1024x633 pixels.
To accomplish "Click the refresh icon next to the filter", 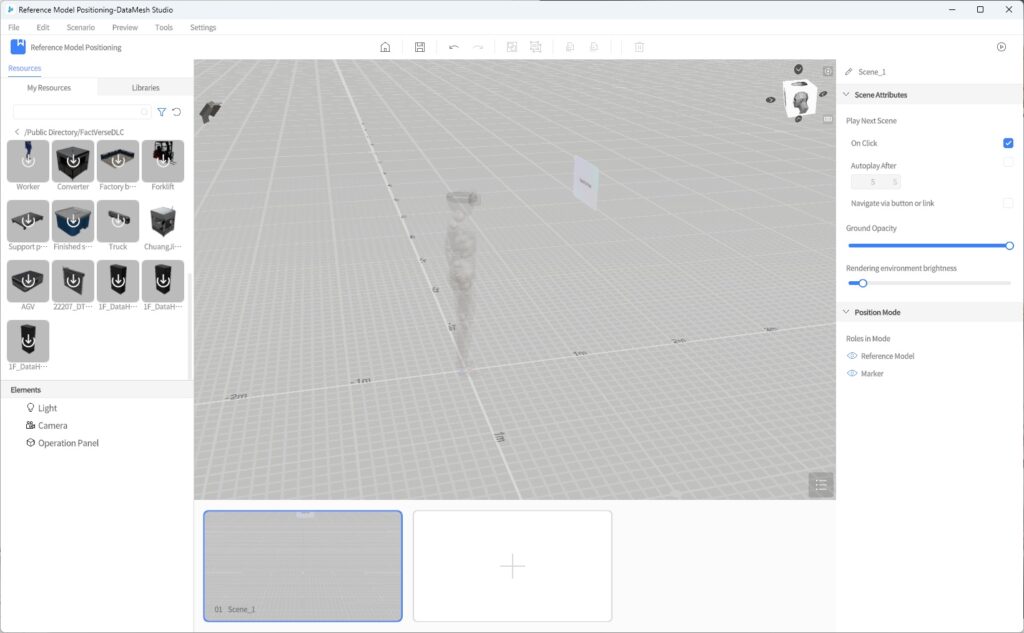I will (x=177, y=113).
